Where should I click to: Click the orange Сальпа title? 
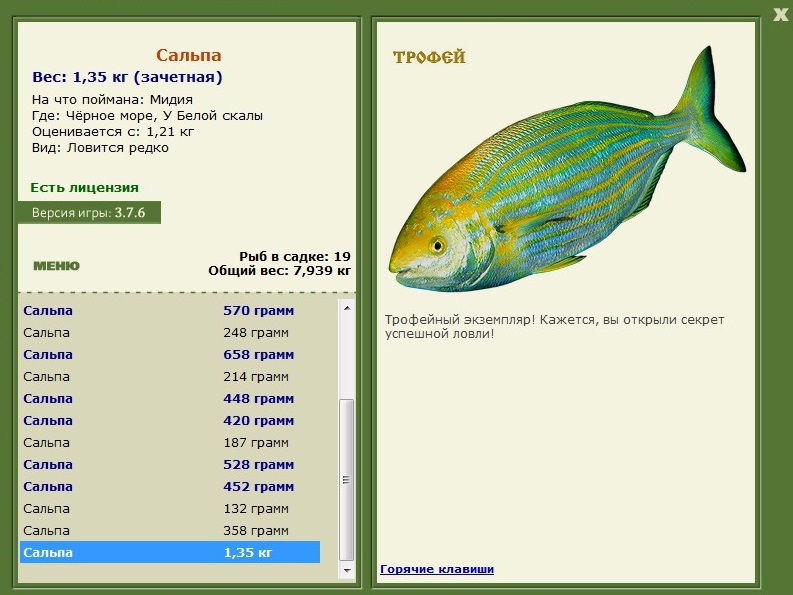(x=189, y=55)
